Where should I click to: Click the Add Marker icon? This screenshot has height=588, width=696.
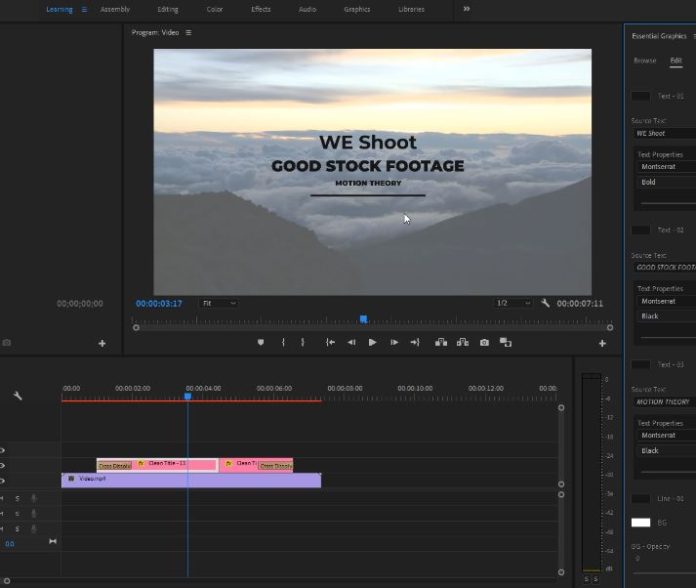point(261,342)
